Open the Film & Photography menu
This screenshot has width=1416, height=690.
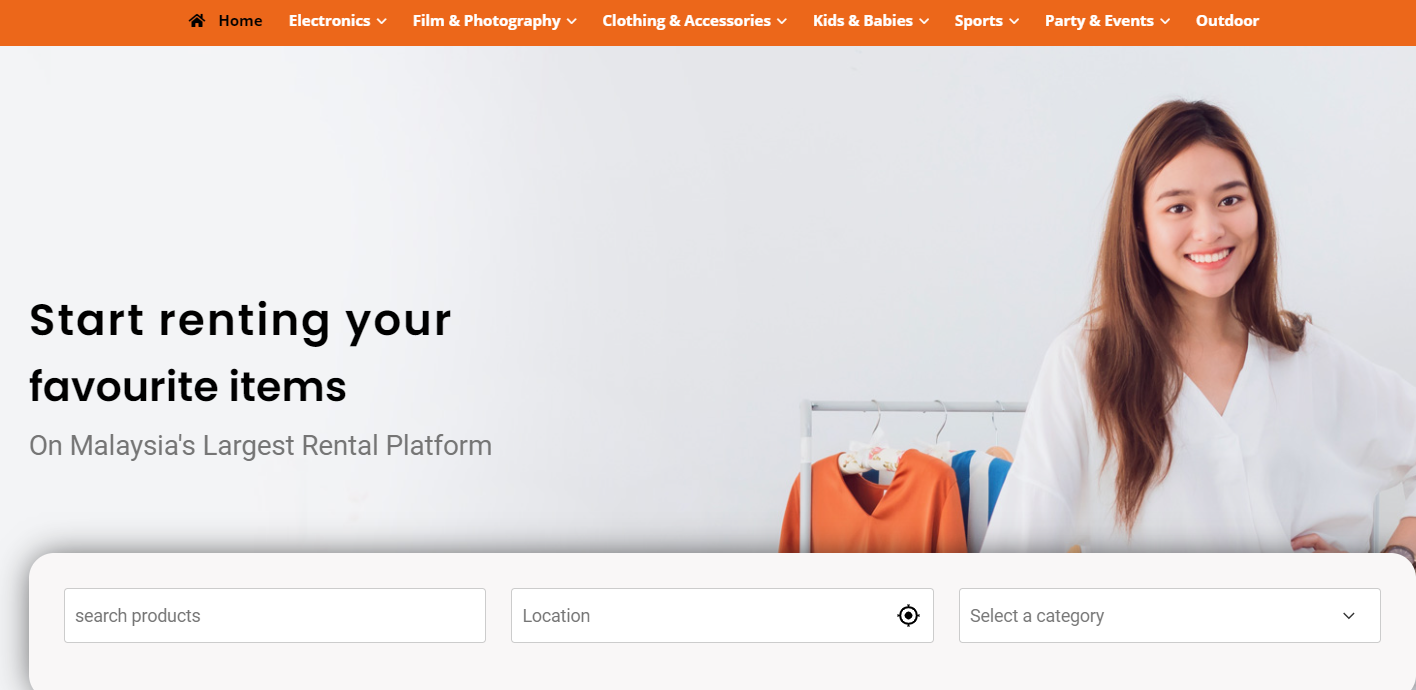(x=494, y=21)
